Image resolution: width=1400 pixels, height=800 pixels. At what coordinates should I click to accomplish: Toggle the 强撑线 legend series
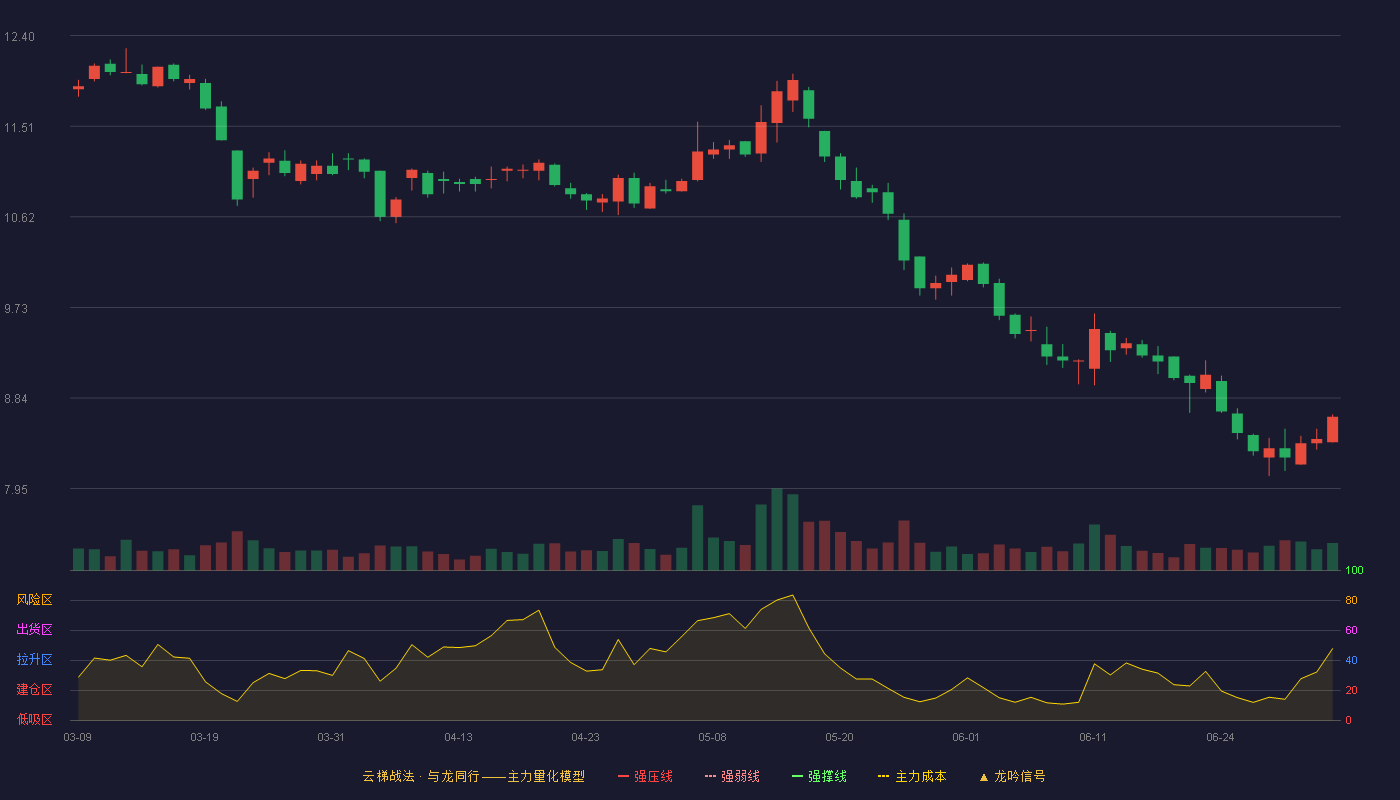click(819, 776)
